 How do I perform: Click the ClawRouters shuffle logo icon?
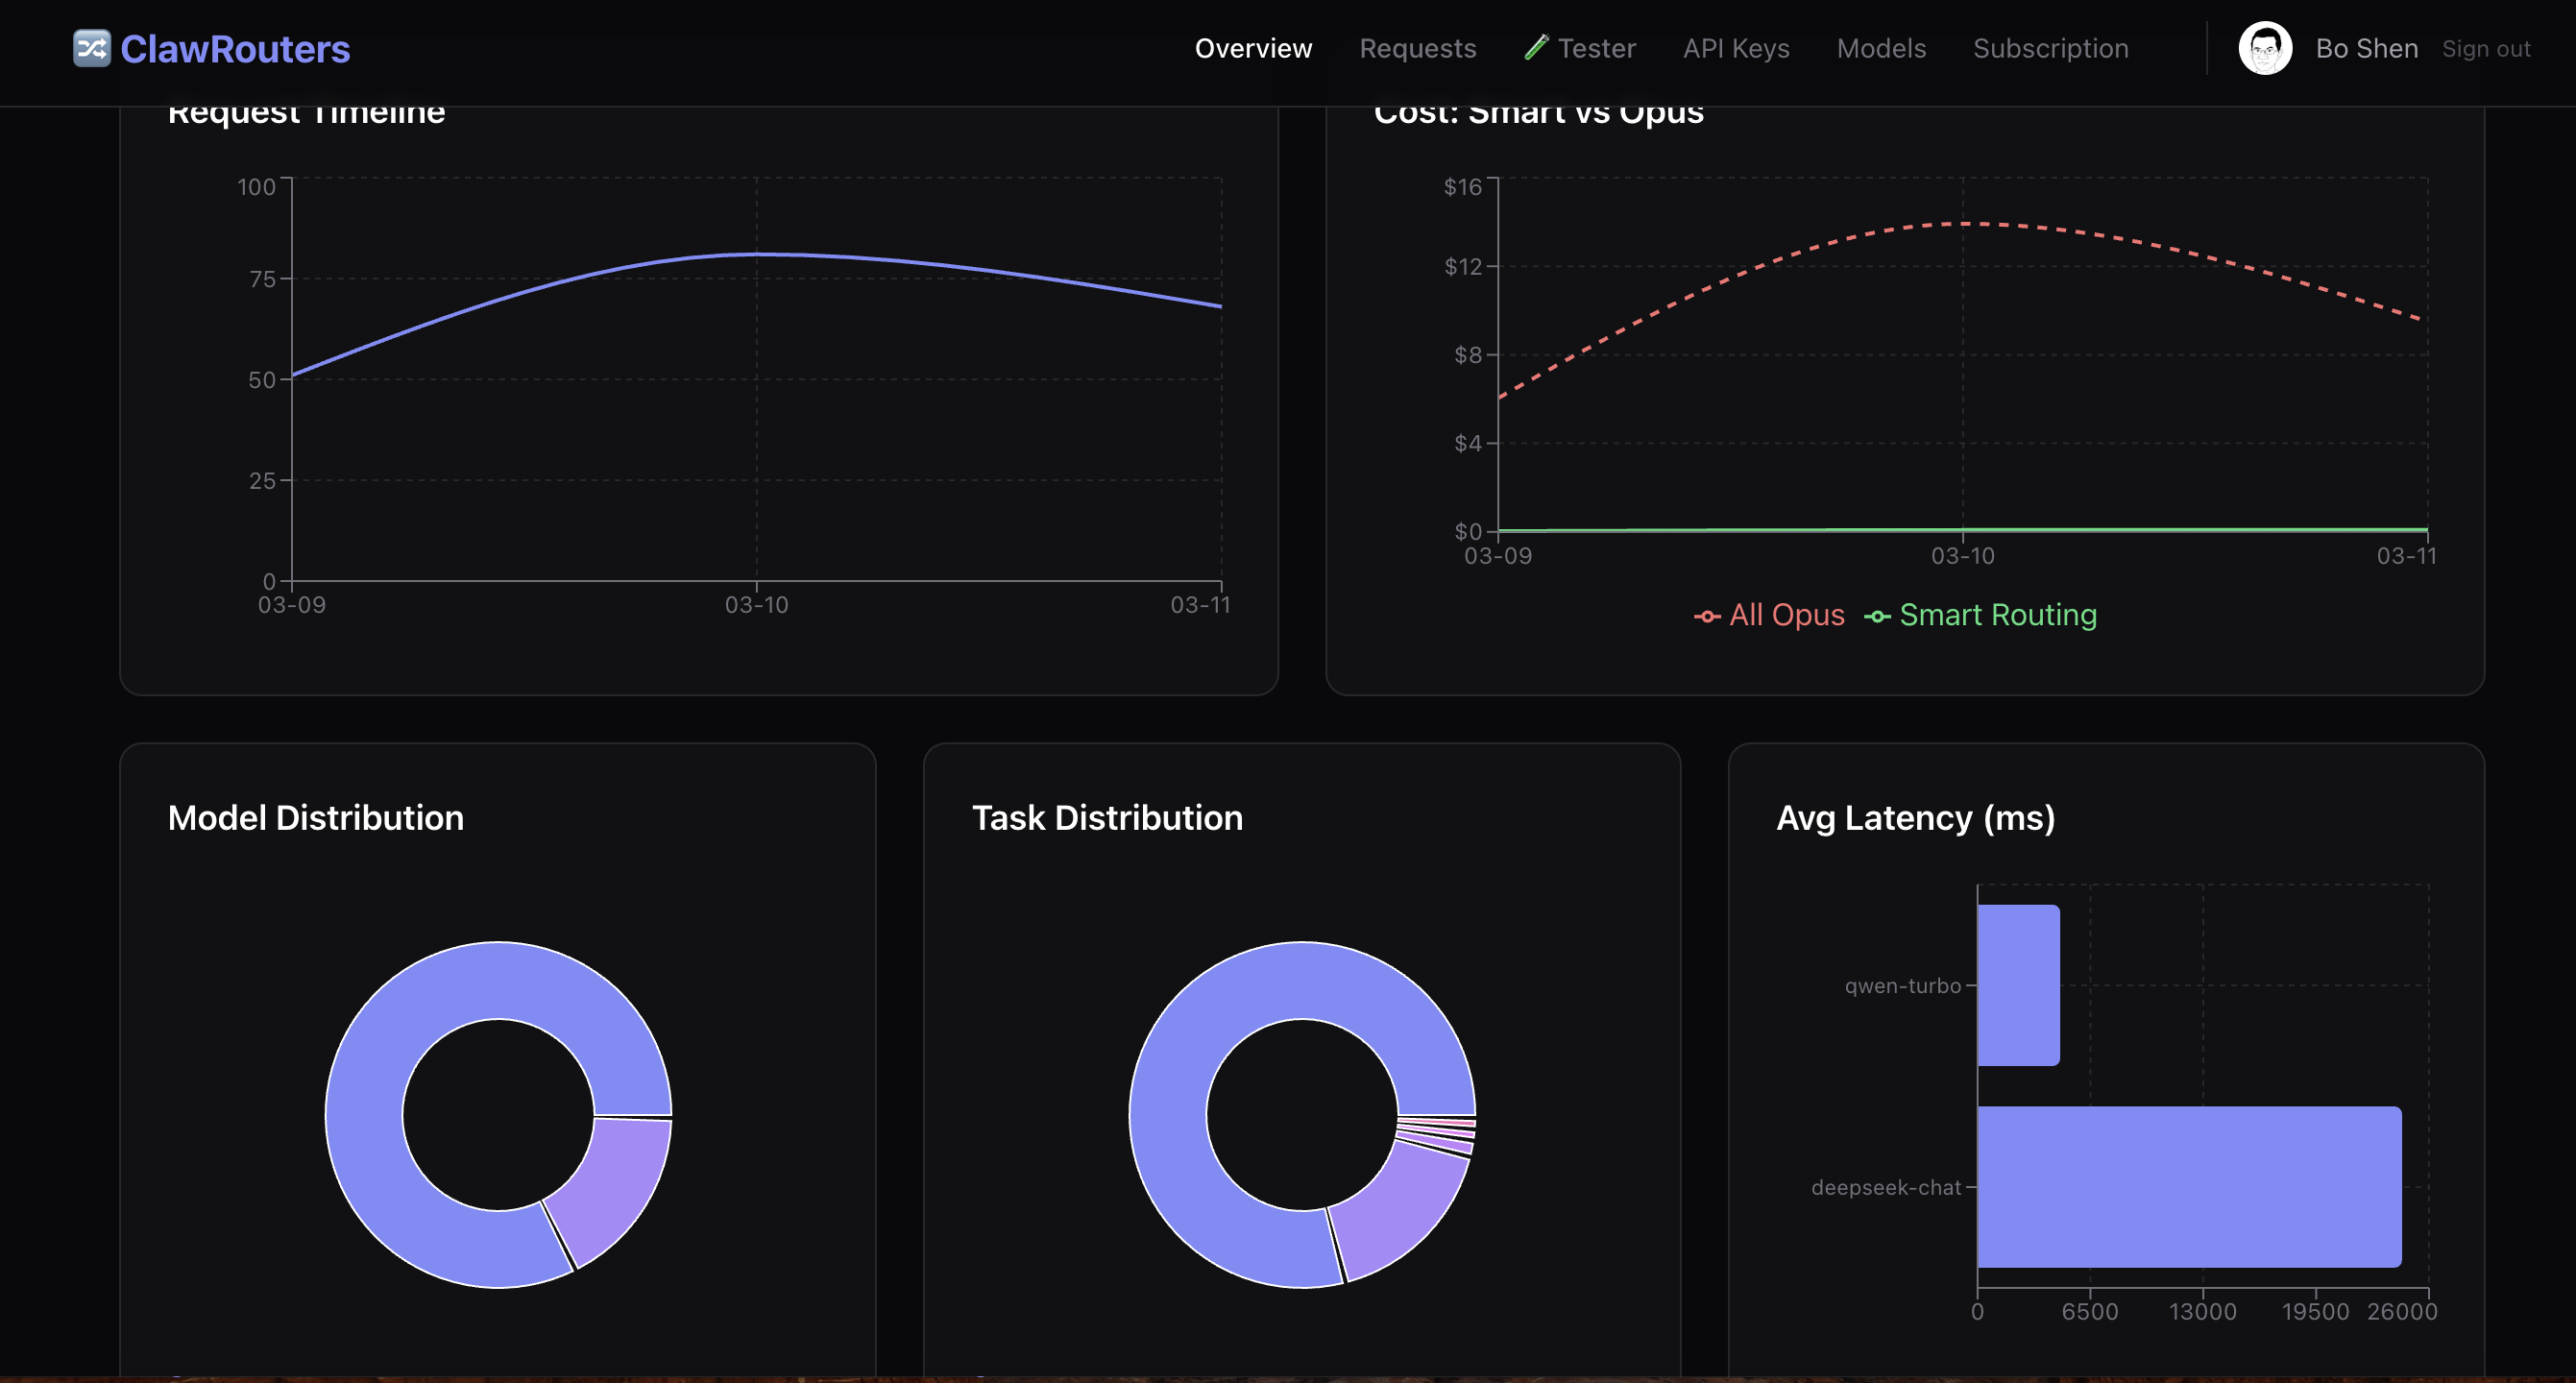pos(91,48)
